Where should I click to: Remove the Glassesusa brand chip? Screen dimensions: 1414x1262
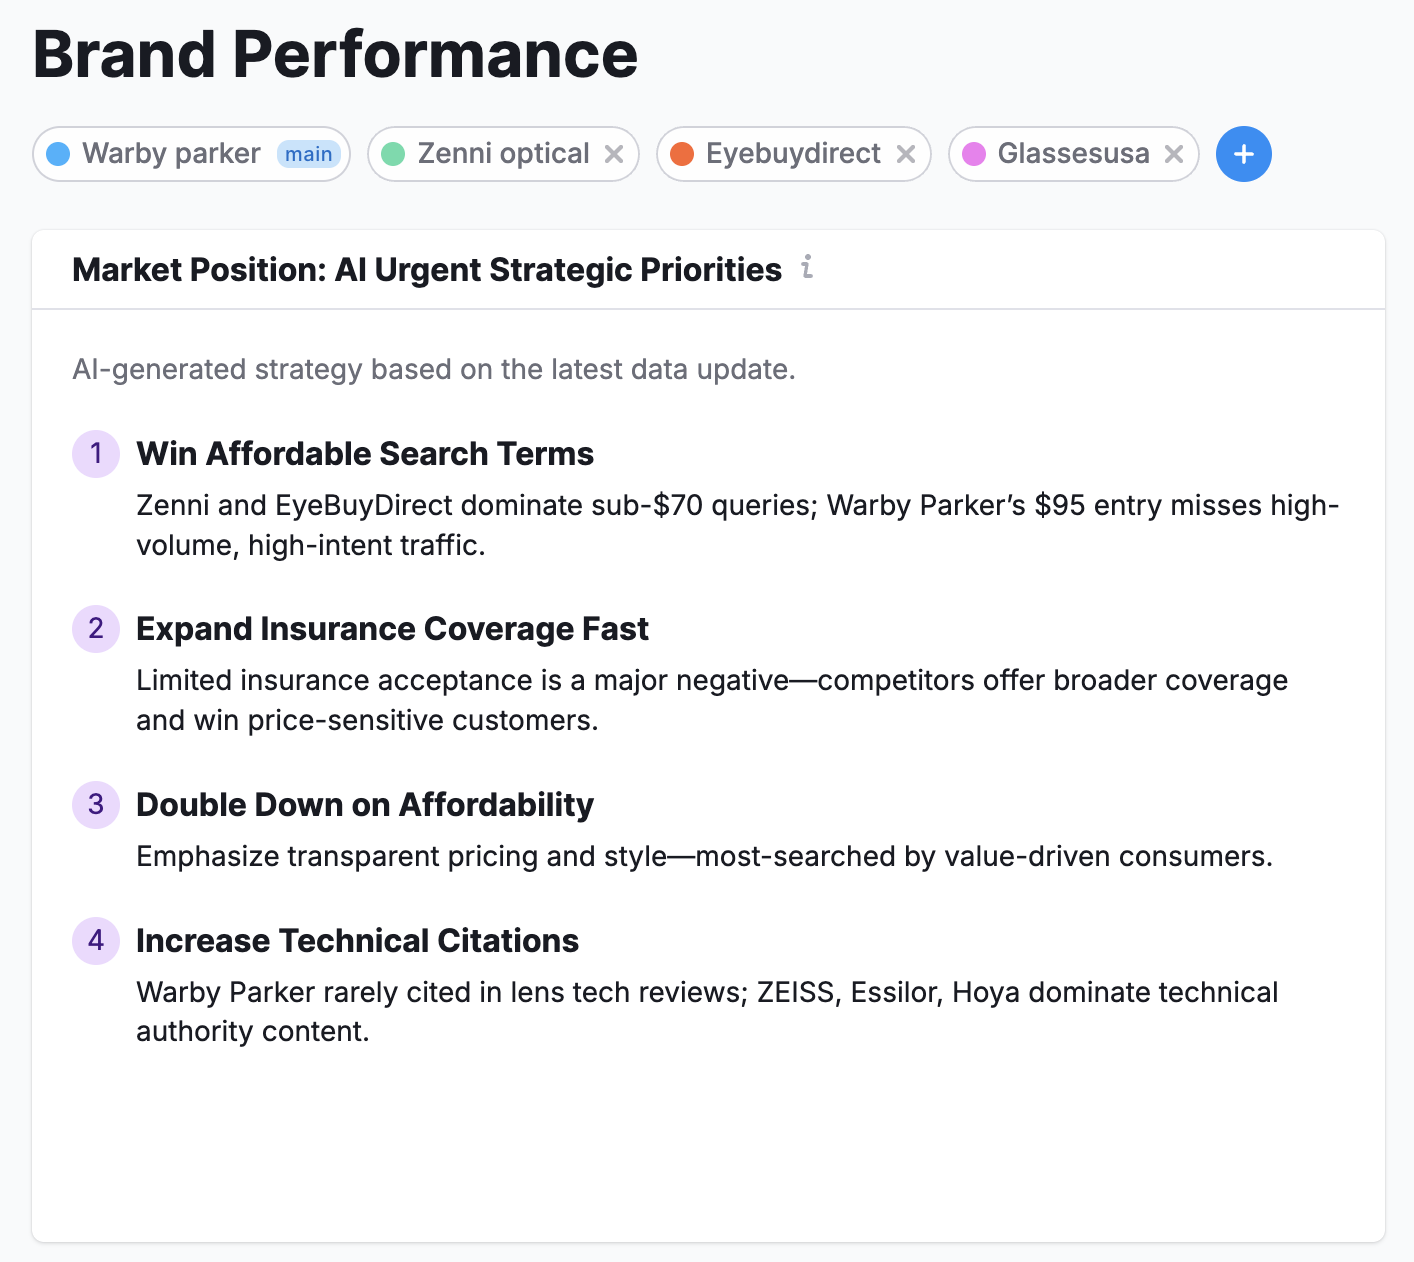pos(1174,154)
